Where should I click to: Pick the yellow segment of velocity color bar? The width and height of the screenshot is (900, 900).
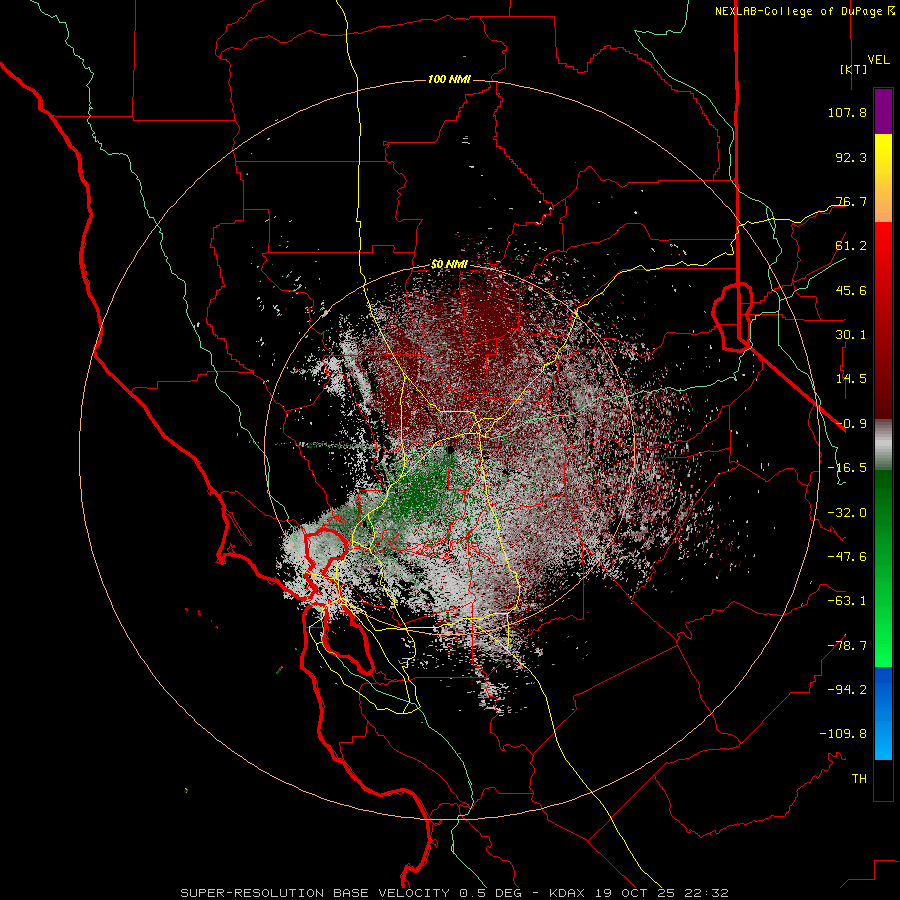tap(883, 155)
